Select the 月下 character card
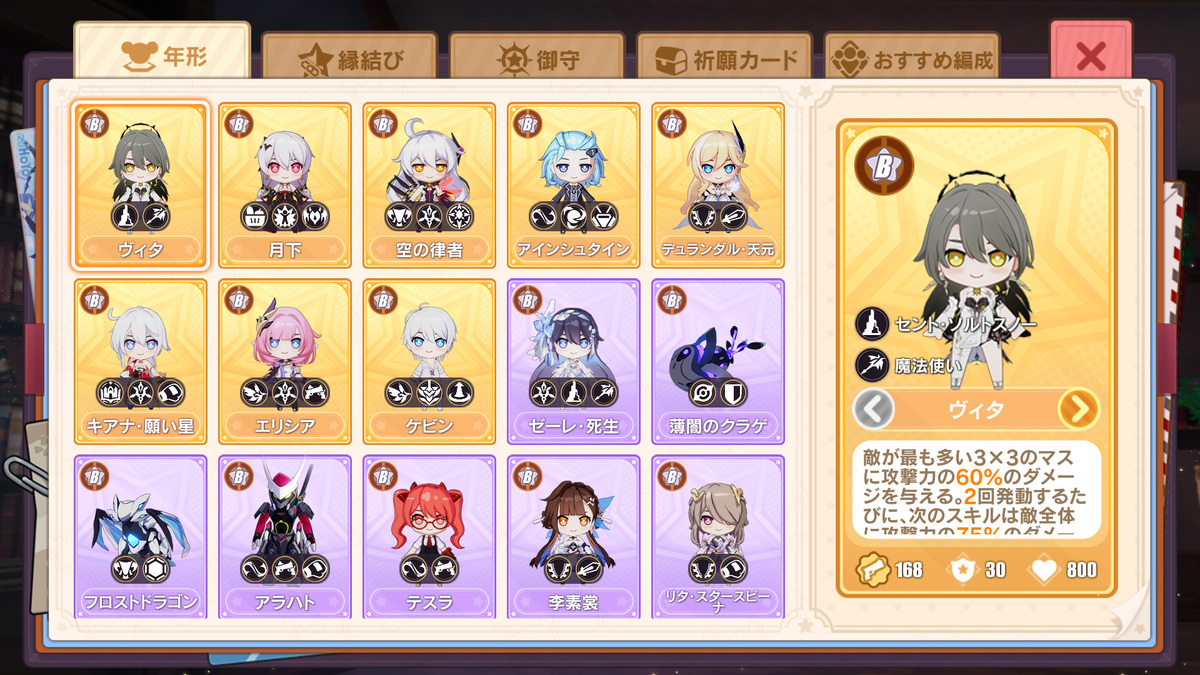This screenshot has height=675, width=1200. (284, 185)
